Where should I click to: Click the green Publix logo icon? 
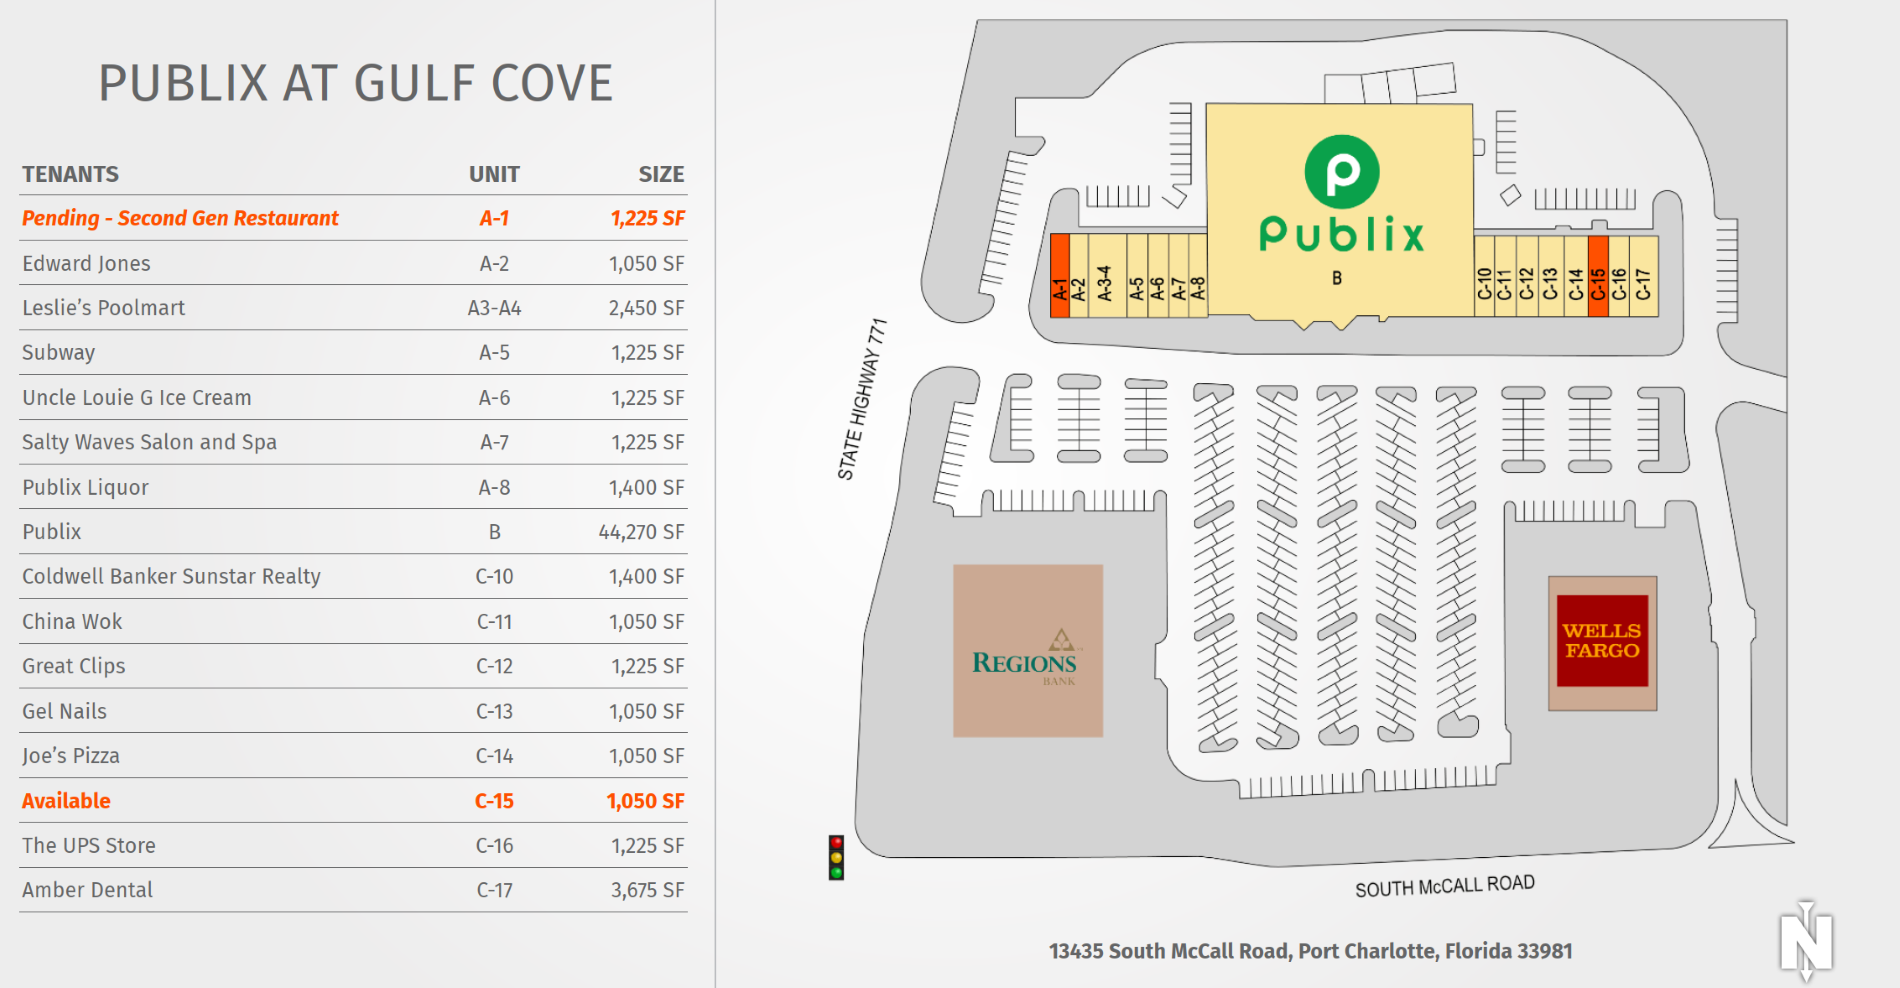pyautogui.click(x=1341, y=172)
